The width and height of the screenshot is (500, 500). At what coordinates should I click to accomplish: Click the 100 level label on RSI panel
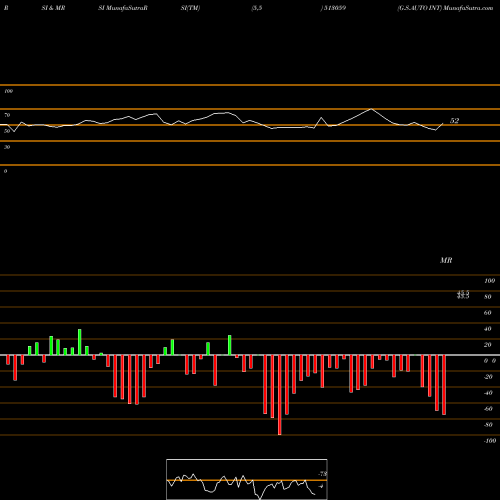click(9, 91)
